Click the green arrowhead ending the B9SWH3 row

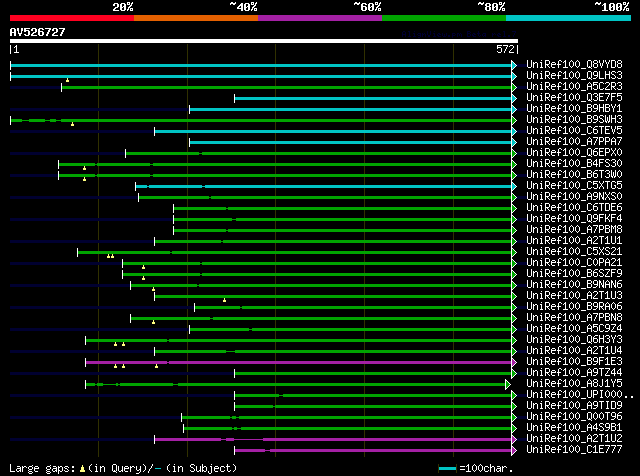[514, 120]
